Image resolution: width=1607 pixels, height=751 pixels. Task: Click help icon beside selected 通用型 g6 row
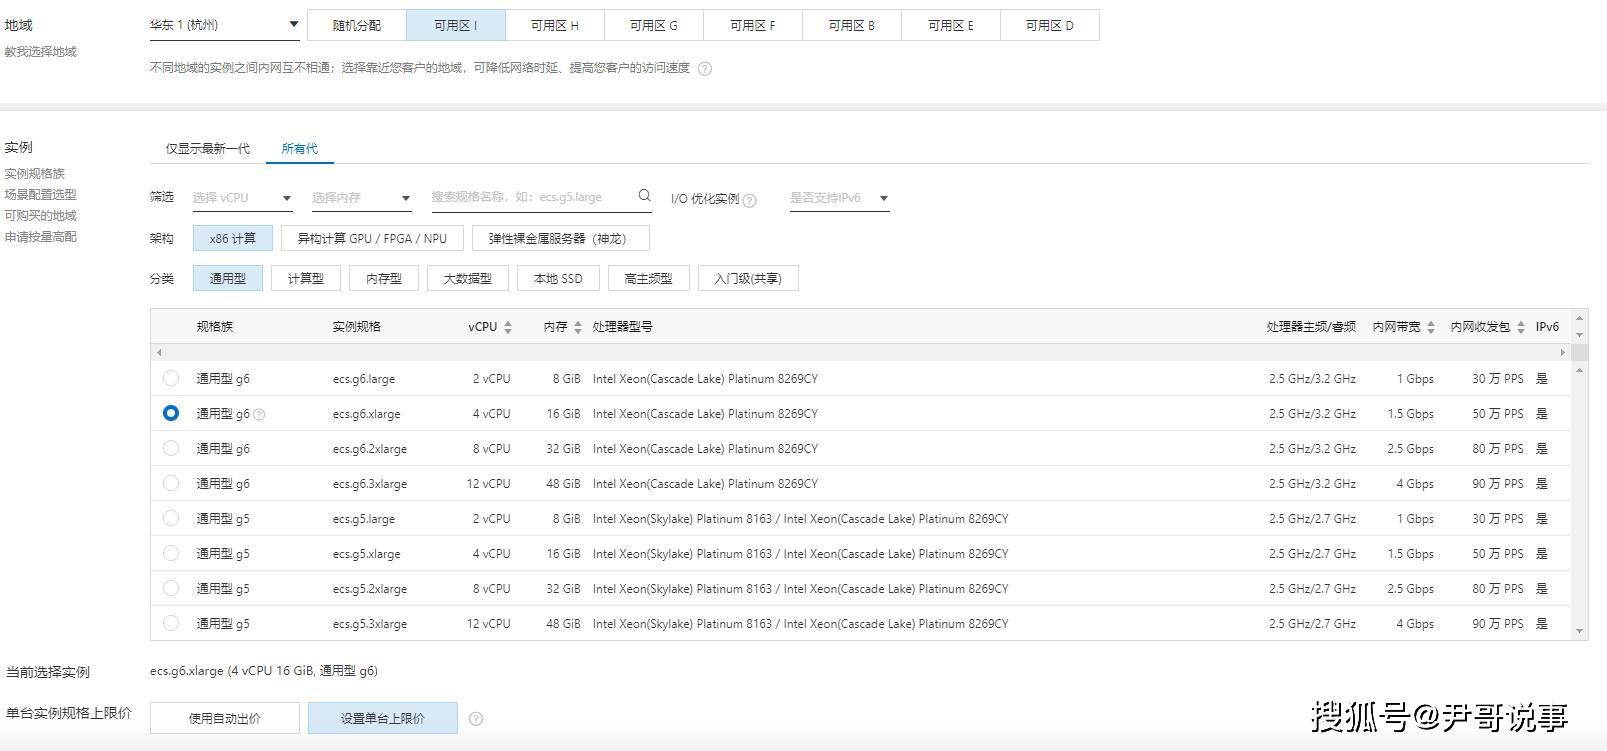click(x=259, y=414)
